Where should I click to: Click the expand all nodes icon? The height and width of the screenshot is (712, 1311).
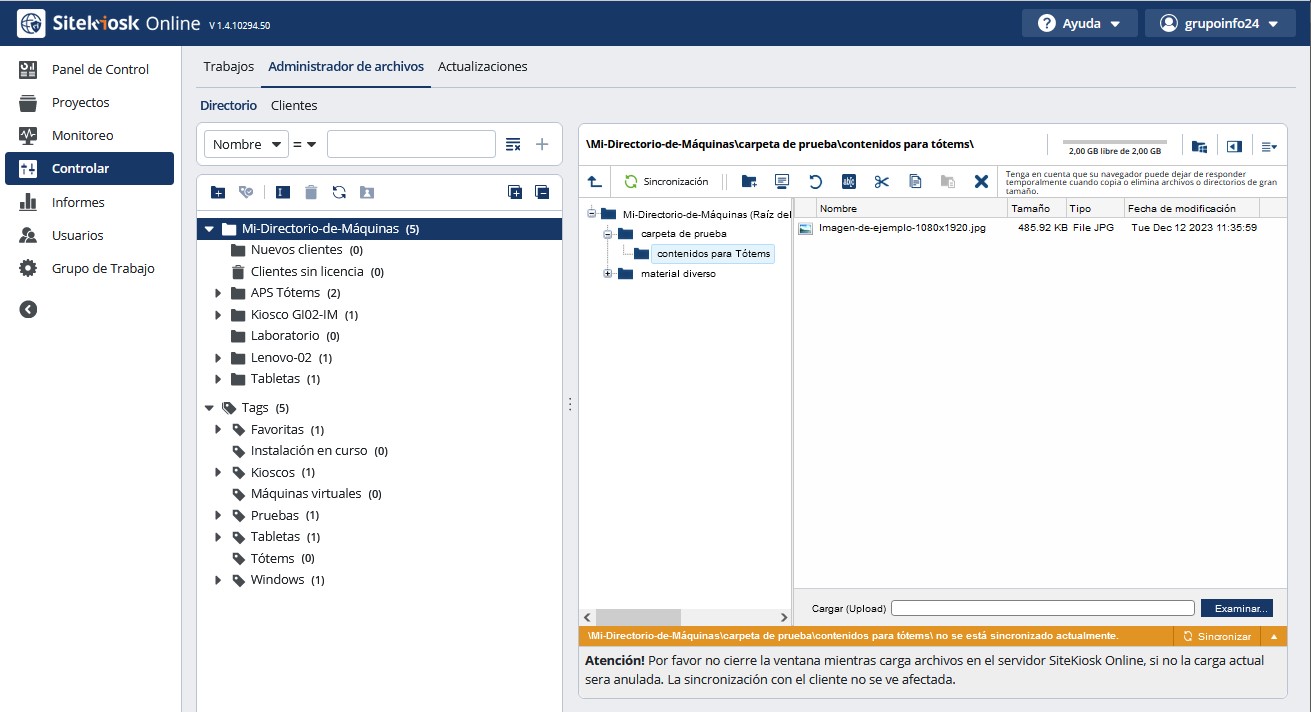515,192
